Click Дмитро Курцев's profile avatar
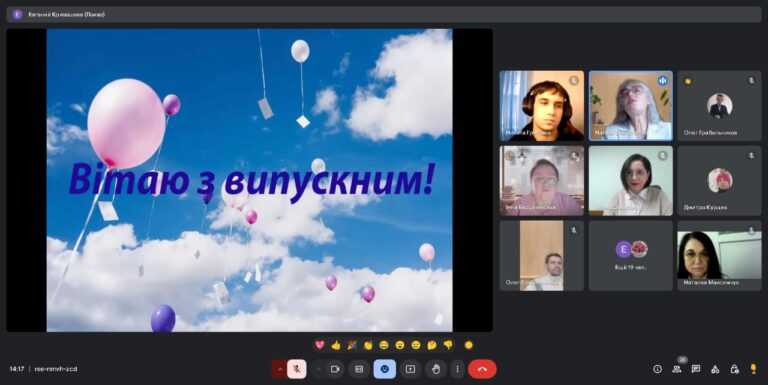The width and height of the screenshot is (768, 385). click(720, 180)
